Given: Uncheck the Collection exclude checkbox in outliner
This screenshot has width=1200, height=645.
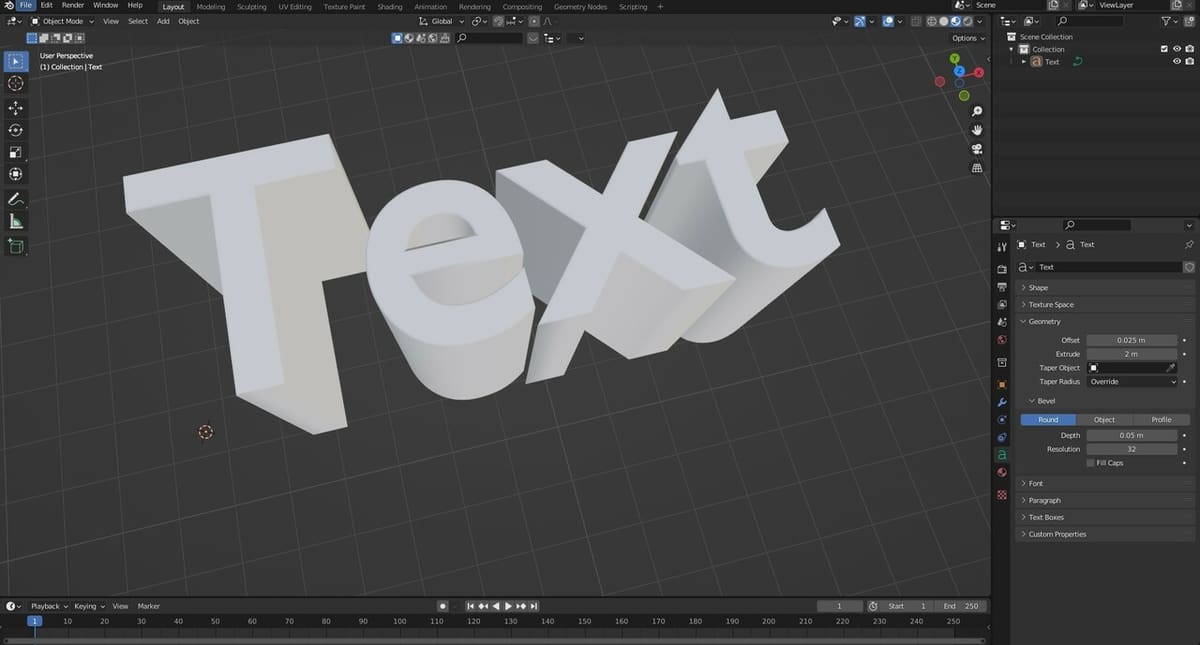Looking at the screenshot, I should click(1163, 49).
